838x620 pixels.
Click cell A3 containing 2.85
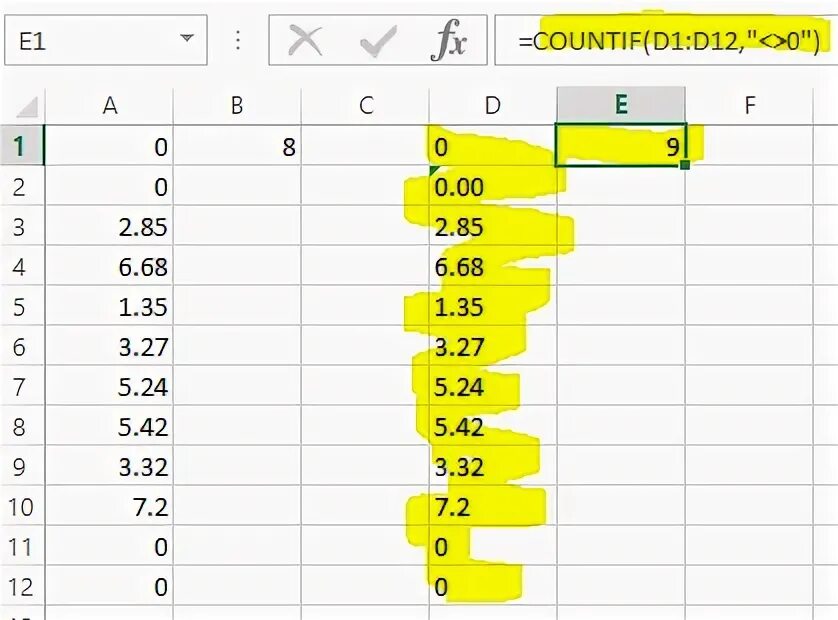pos(110,226)
